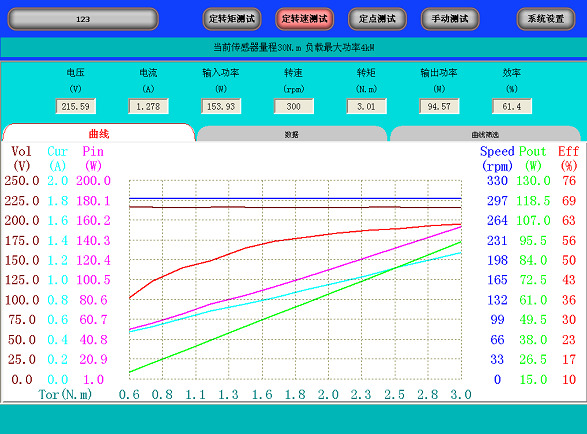Click the voltage value field 215.59
The image size is (587, 434).
pyautogui.click(x=76, y=106)
